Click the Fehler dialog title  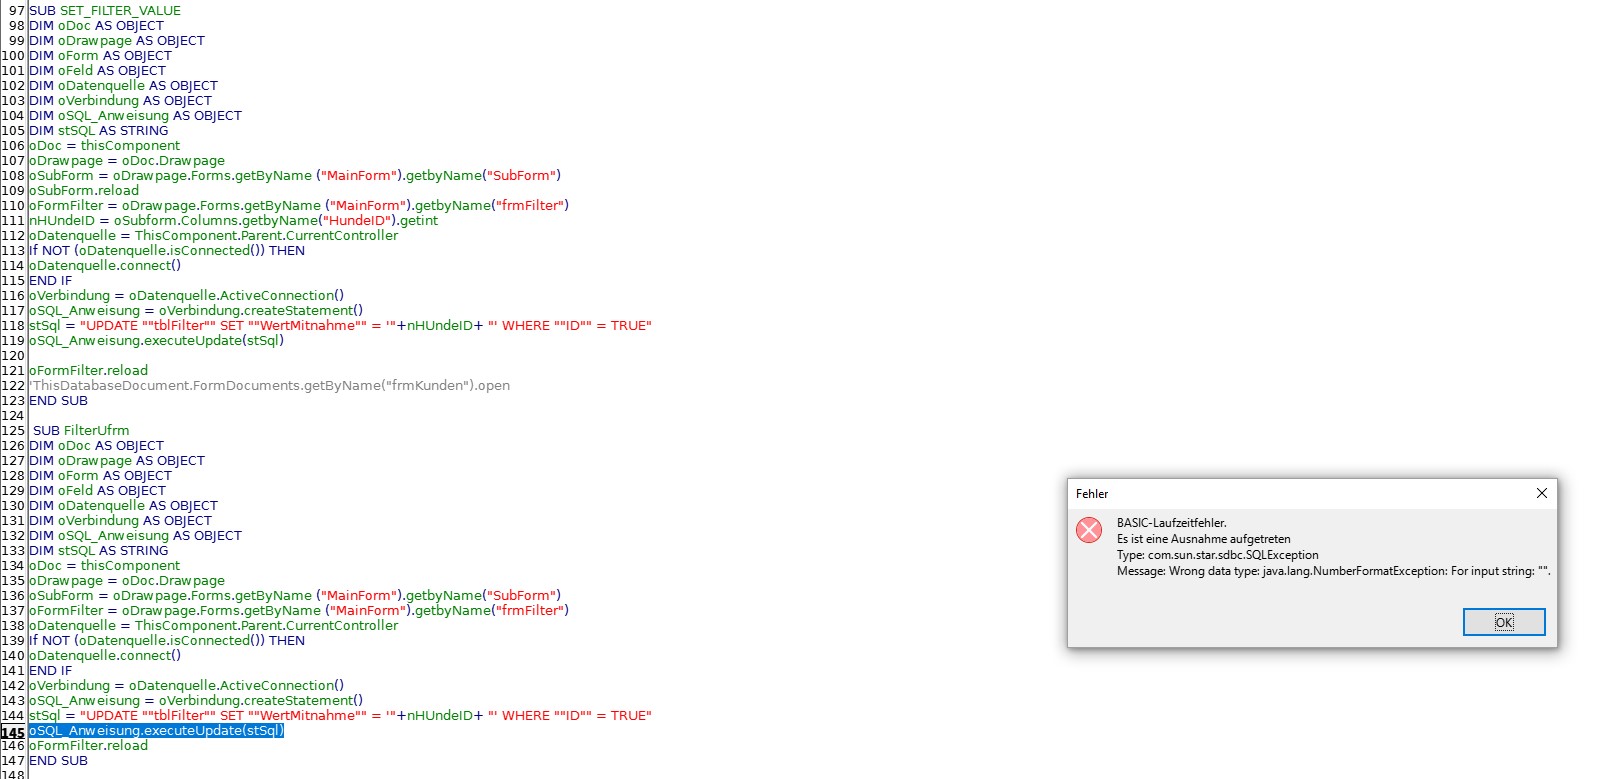pos(1092,494)
